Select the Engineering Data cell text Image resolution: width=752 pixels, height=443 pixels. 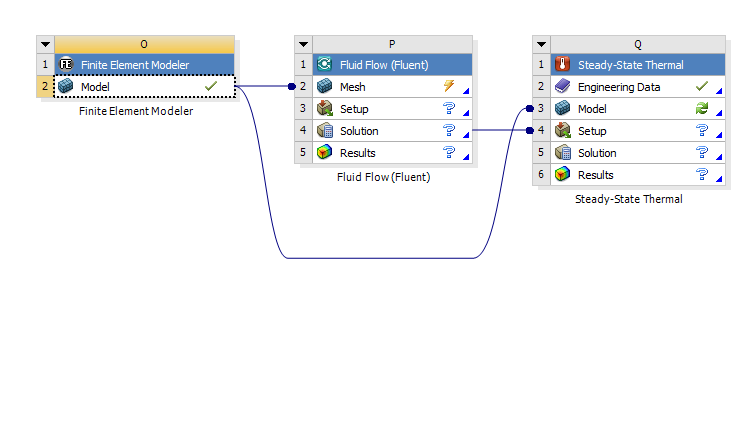click(619, 87)
